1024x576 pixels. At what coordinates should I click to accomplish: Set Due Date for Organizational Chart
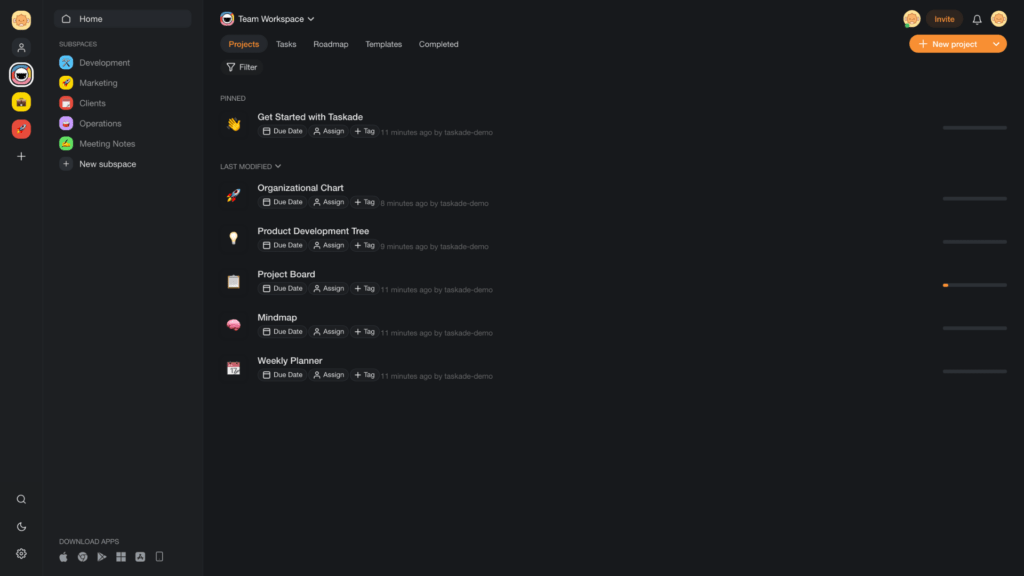[x=283, y=202]
